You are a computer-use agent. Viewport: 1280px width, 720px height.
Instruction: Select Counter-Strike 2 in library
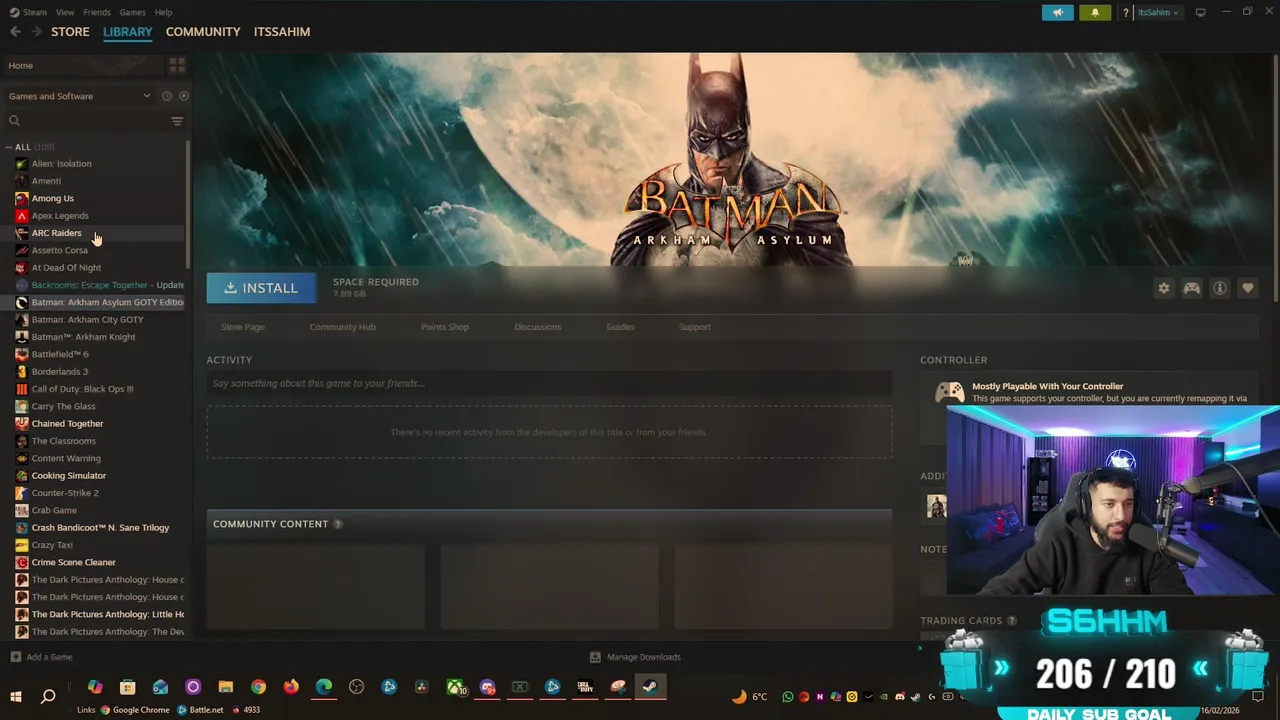64,493
